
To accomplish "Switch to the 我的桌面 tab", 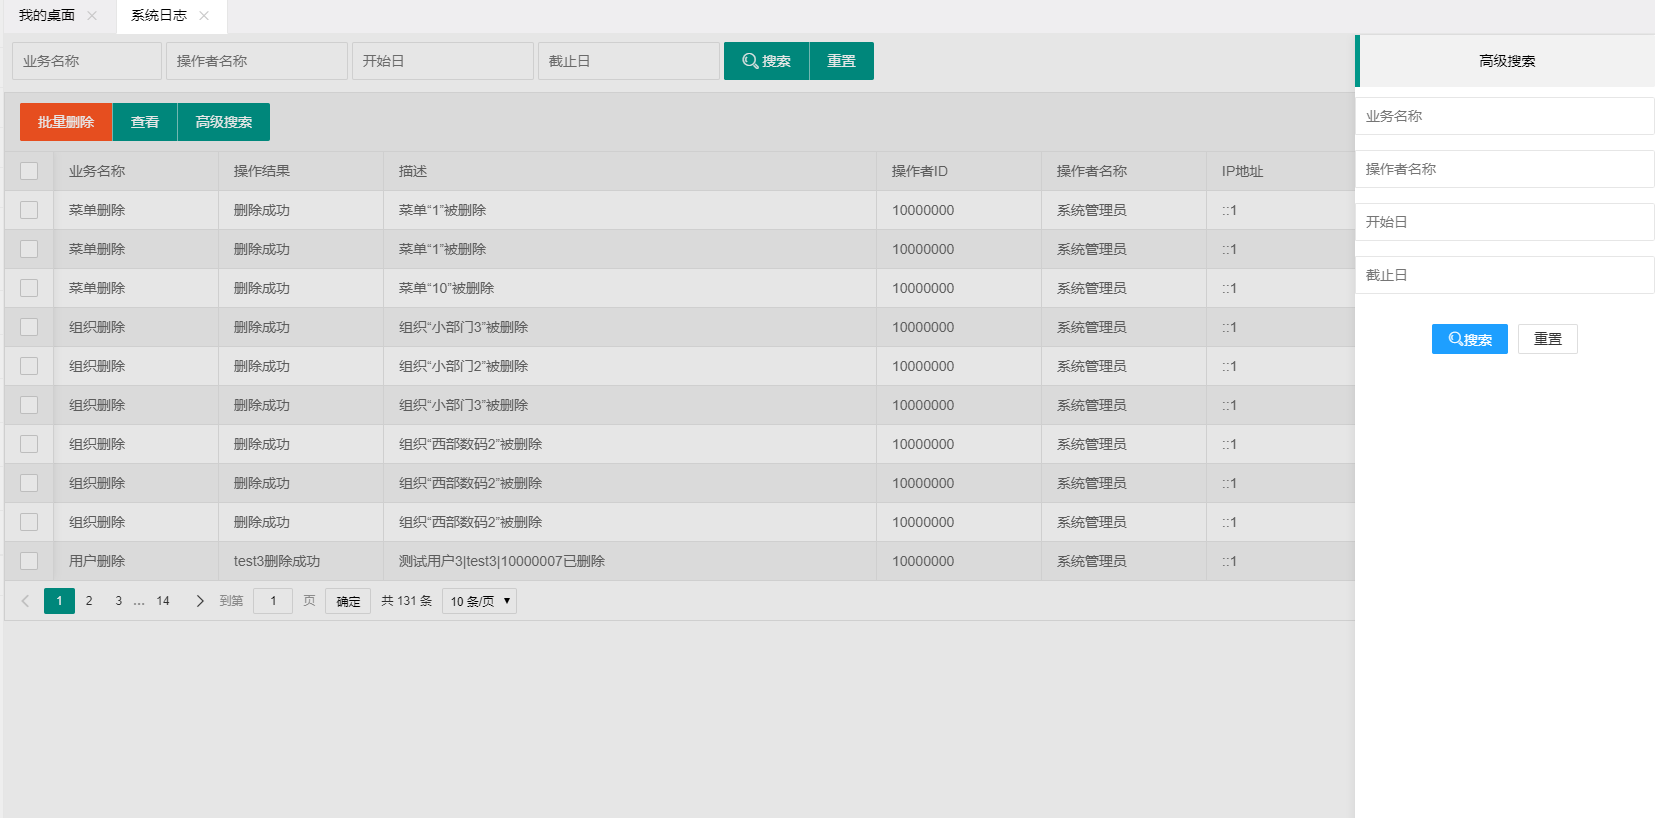I will [47, 16].
